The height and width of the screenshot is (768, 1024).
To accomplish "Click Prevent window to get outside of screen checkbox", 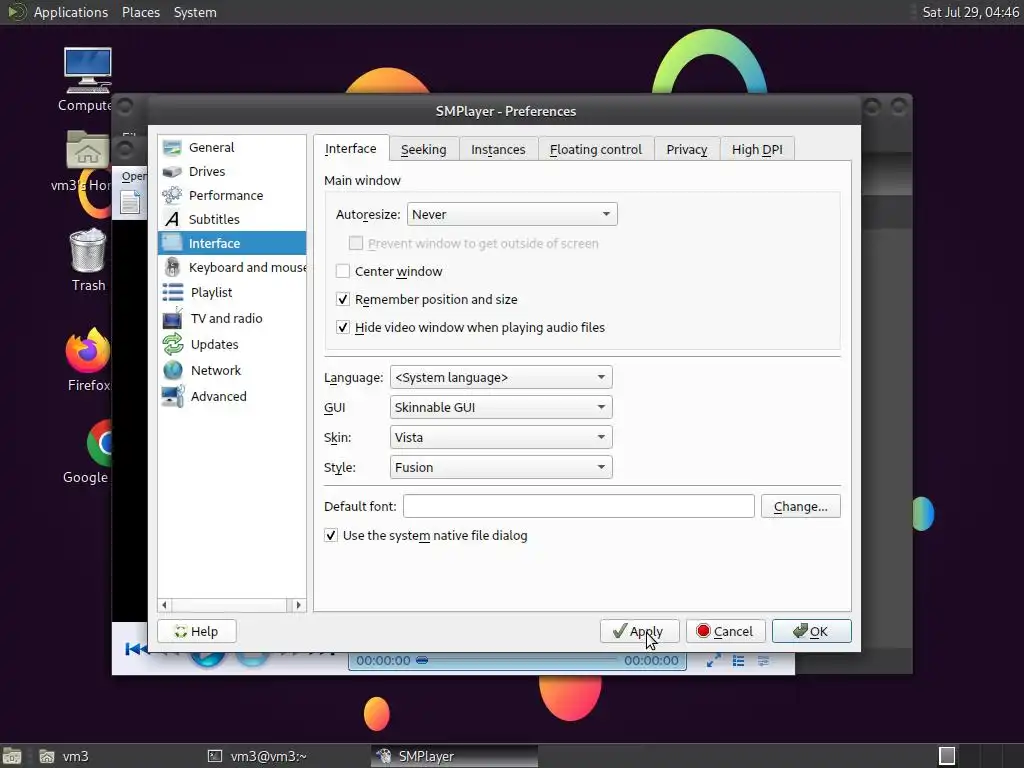I will [356, 243].
